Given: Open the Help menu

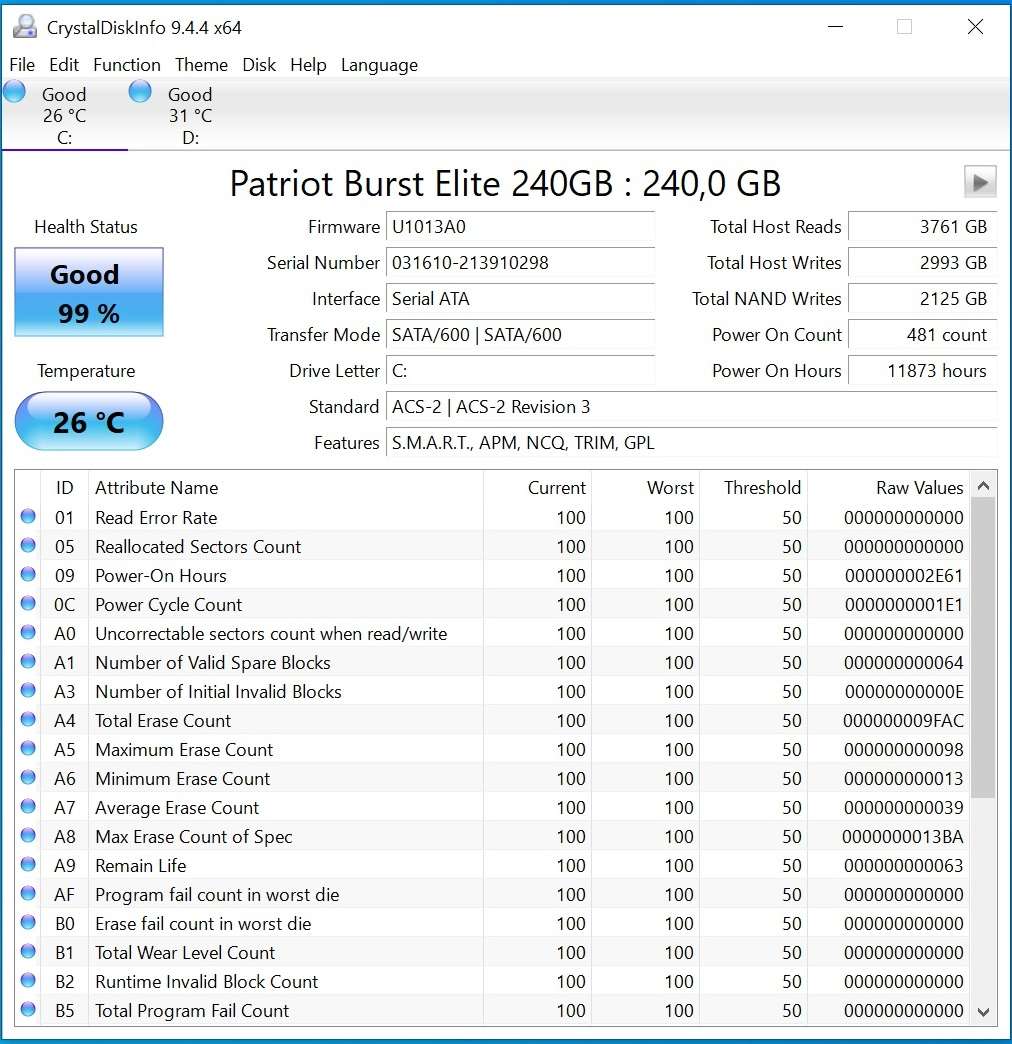Looking at the screenshot, I should click(308, 65).
